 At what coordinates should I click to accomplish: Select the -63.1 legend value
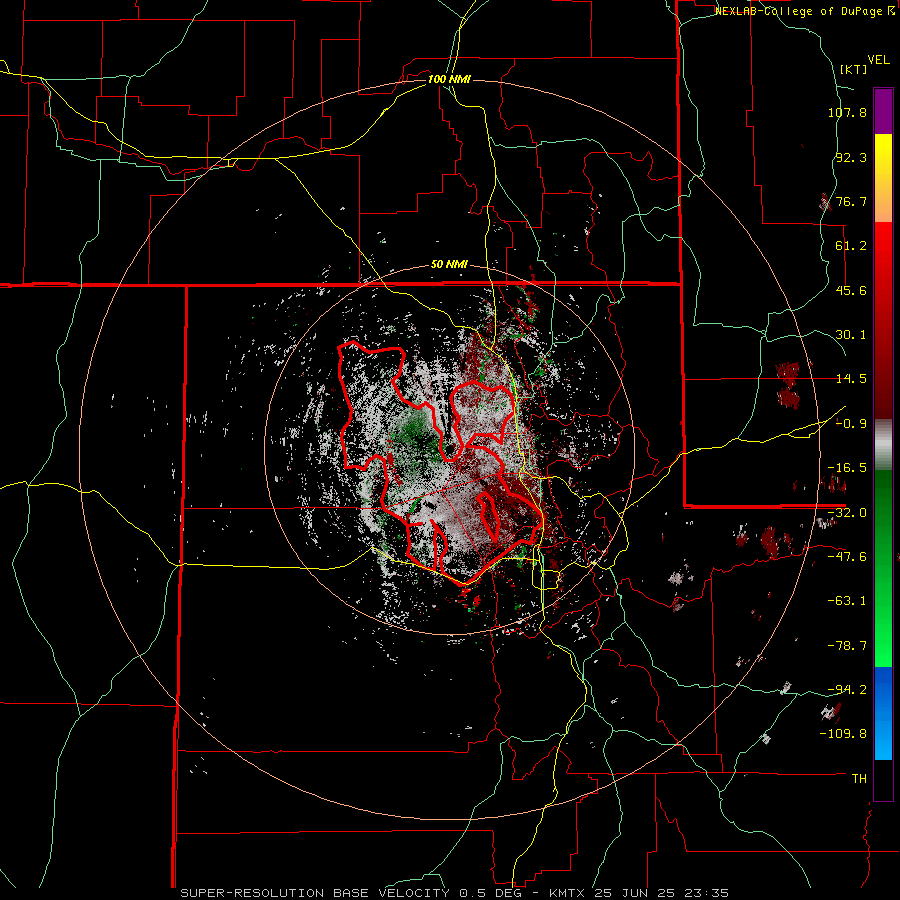847,601
